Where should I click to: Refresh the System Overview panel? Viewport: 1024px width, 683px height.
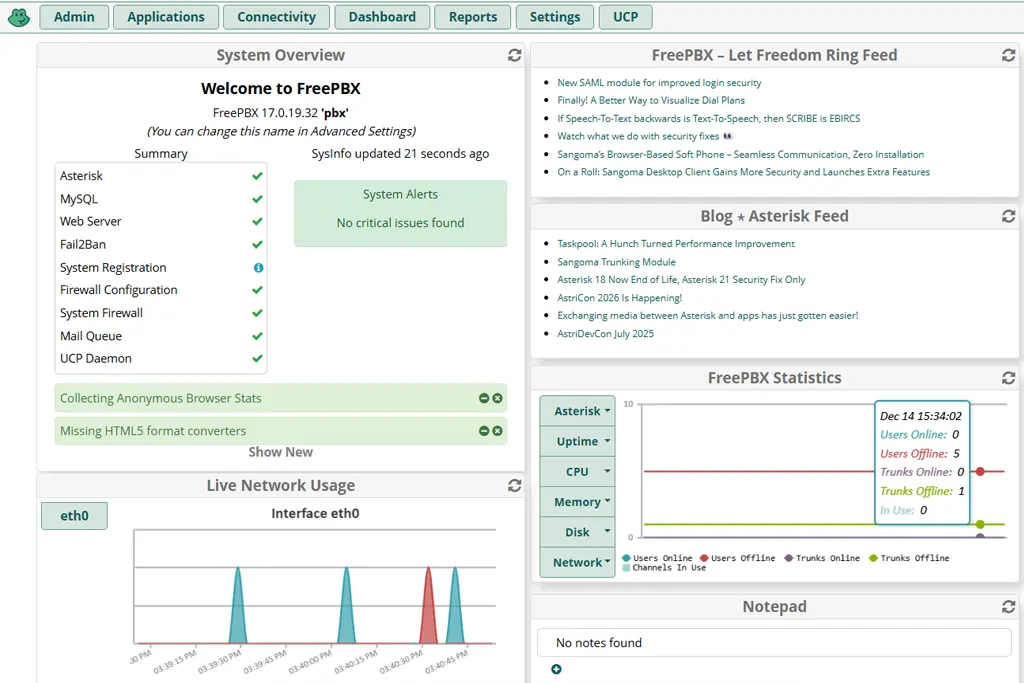(514, 56)
